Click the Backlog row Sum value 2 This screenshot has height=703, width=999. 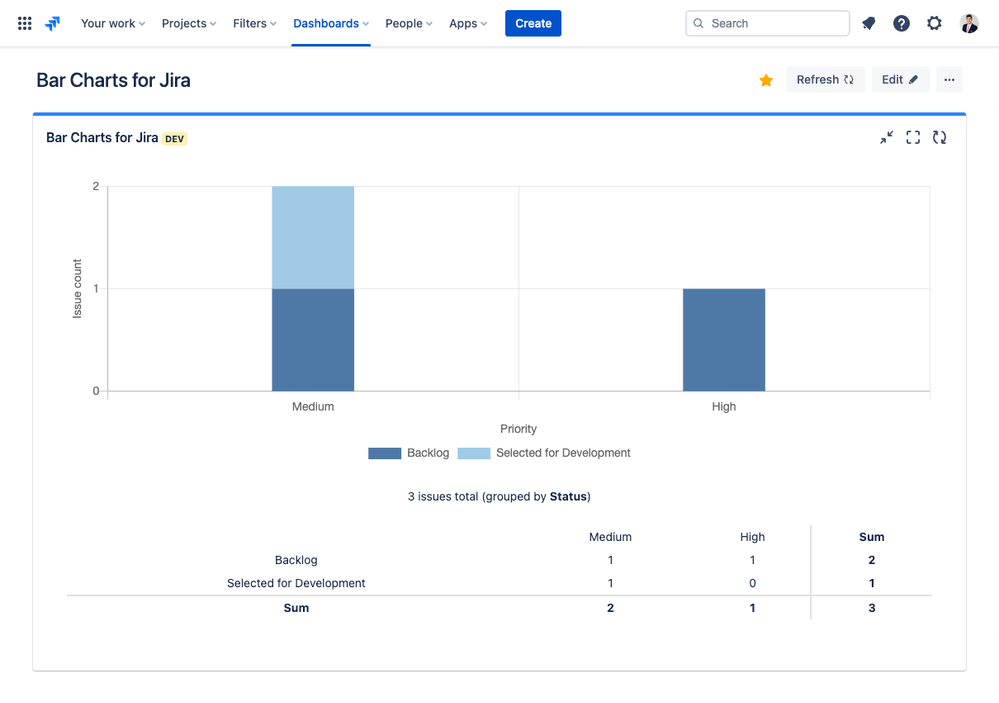[872, 560]
